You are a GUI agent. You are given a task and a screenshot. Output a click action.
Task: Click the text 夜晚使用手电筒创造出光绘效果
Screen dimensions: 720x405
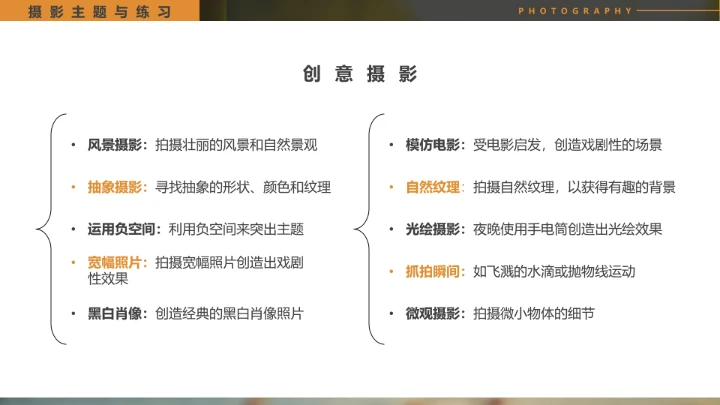click(568, 229)
